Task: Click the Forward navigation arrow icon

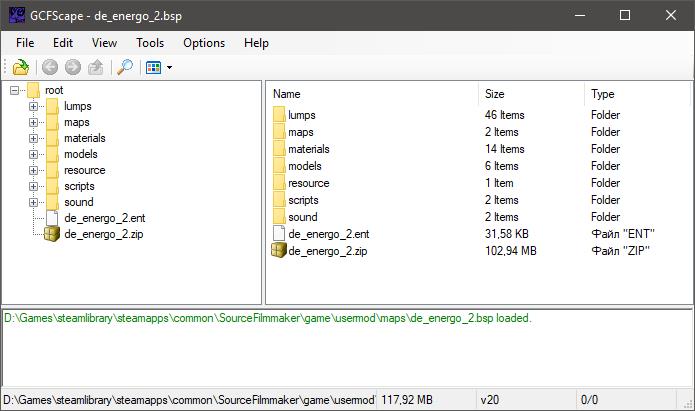Action: 73,67
